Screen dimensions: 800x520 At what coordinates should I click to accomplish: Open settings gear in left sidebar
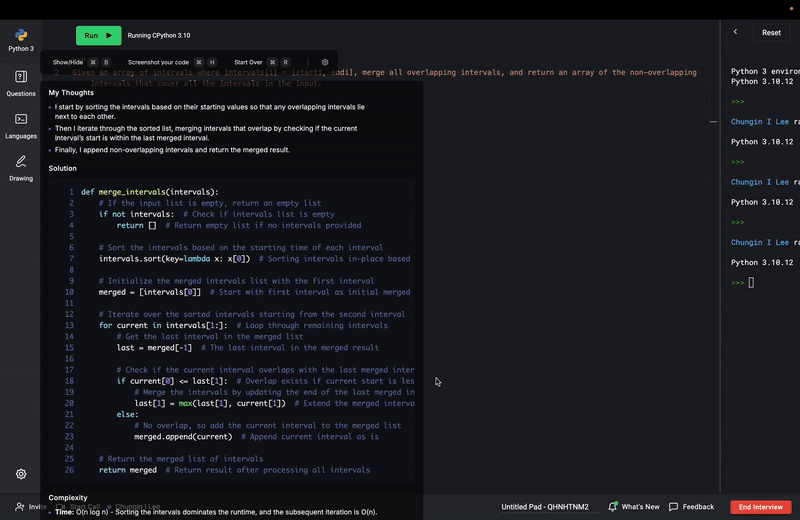click(x=21, y=474)
